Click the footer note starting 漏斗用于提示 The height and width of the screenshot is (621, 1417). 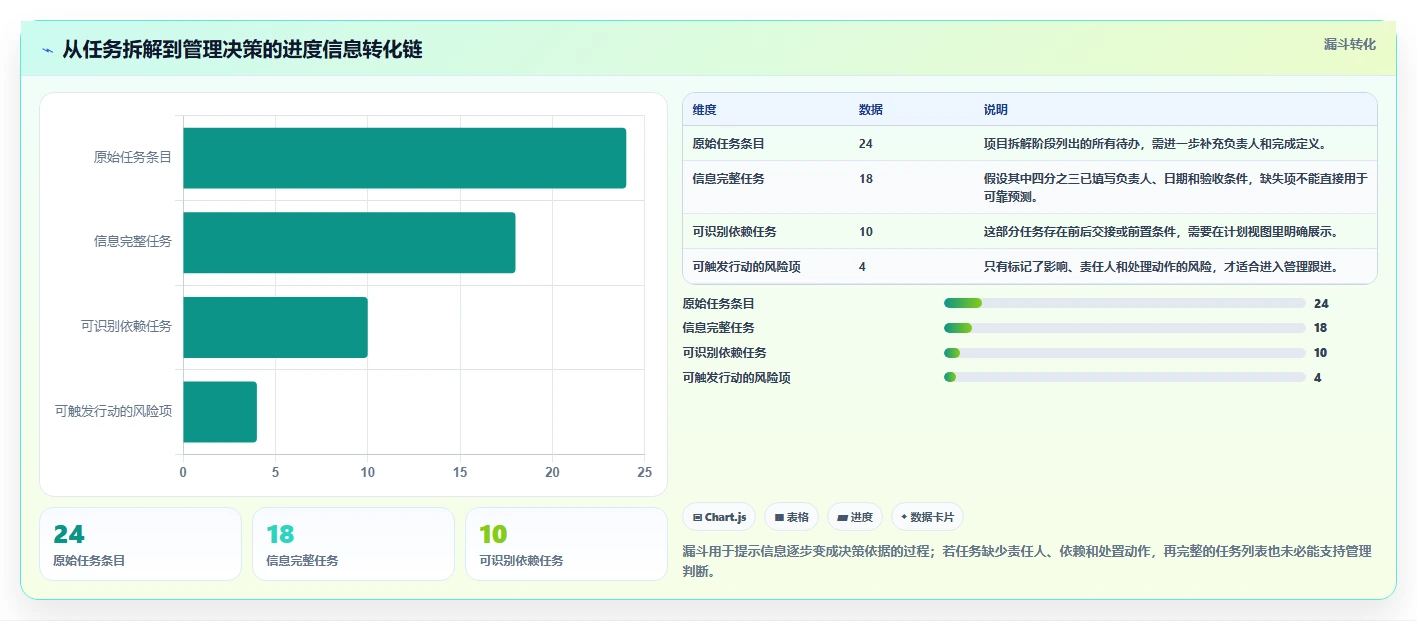[x=1027, y=562]
